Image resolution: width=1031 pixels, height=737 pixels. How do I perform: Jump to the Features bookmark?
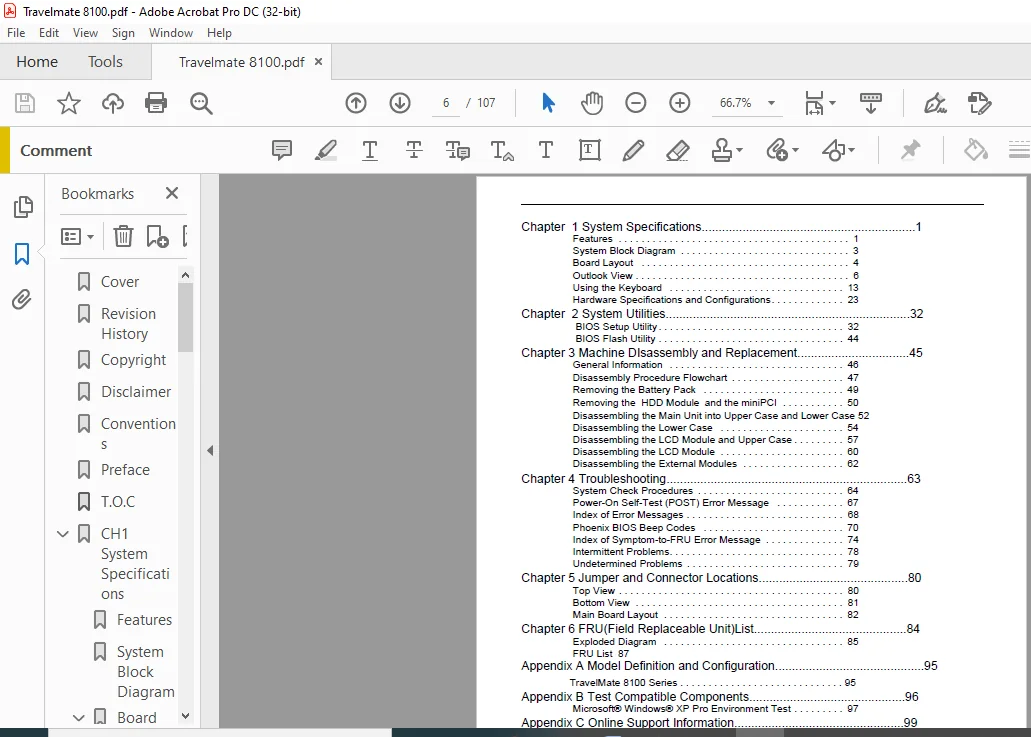point(144,620)
